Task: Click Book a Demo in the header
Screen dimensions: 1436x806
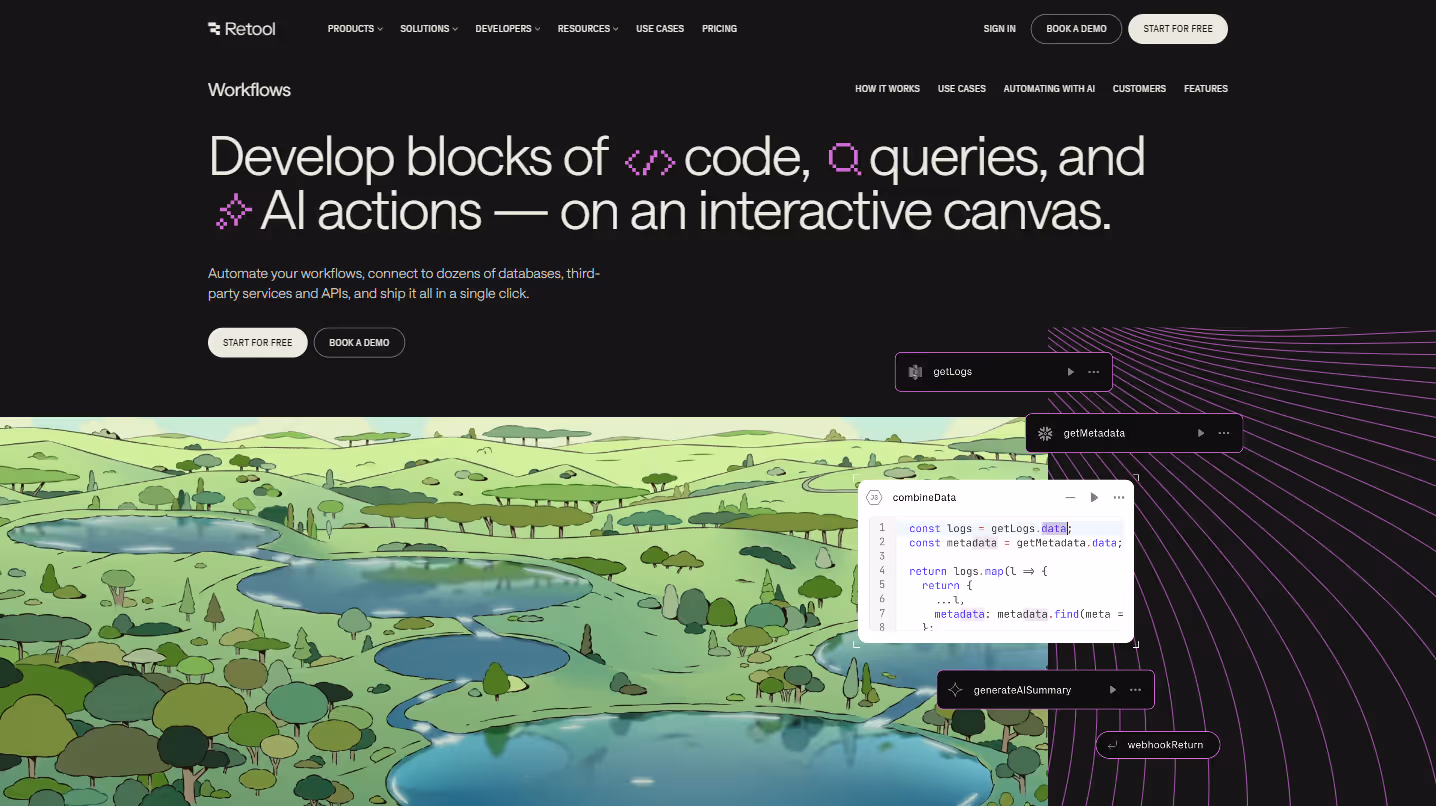Action: click(1076, 29)
